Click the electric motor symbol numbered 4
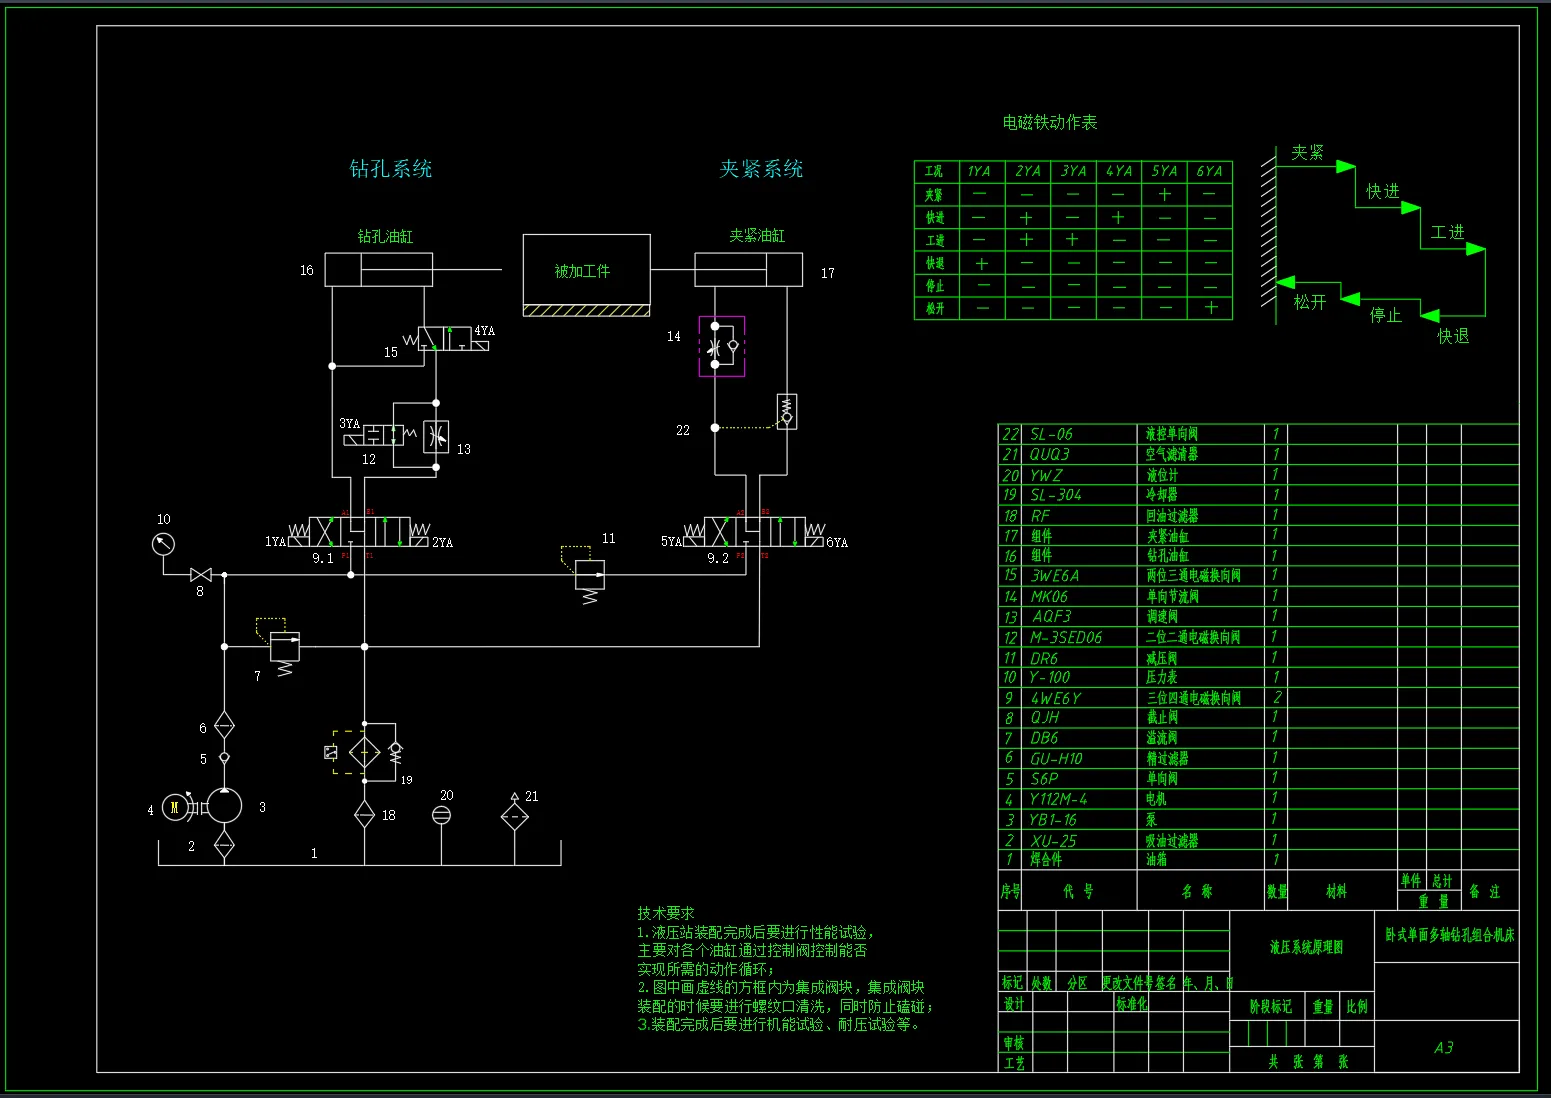This screenshot has height=1098, width=1551. pos(175,806)
